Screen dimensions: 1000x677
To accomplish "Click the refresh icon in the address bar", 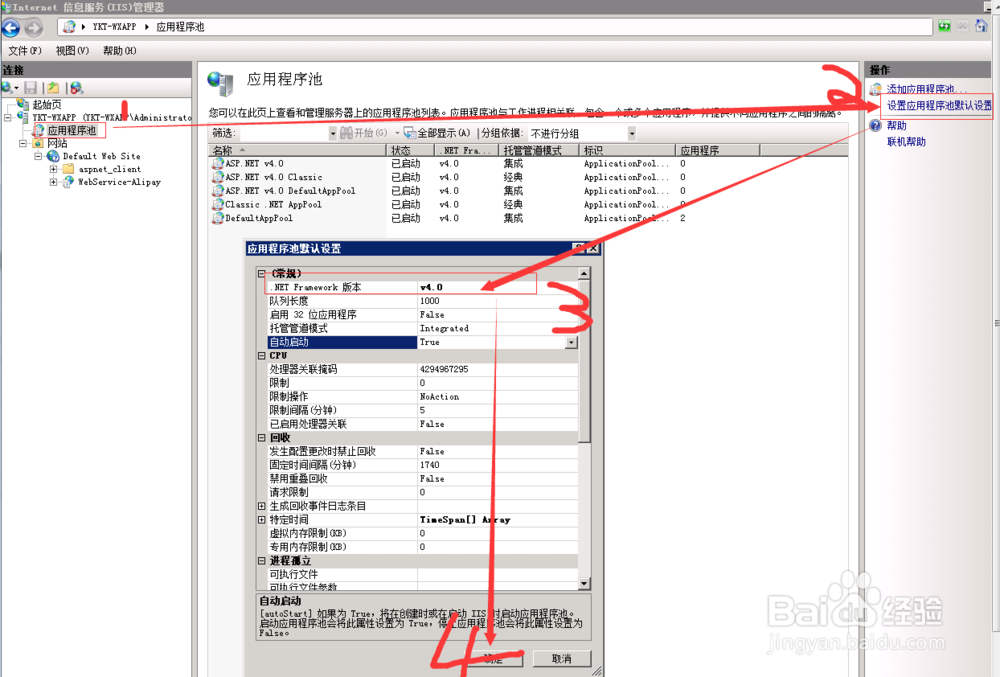I will tap(944, 26).
